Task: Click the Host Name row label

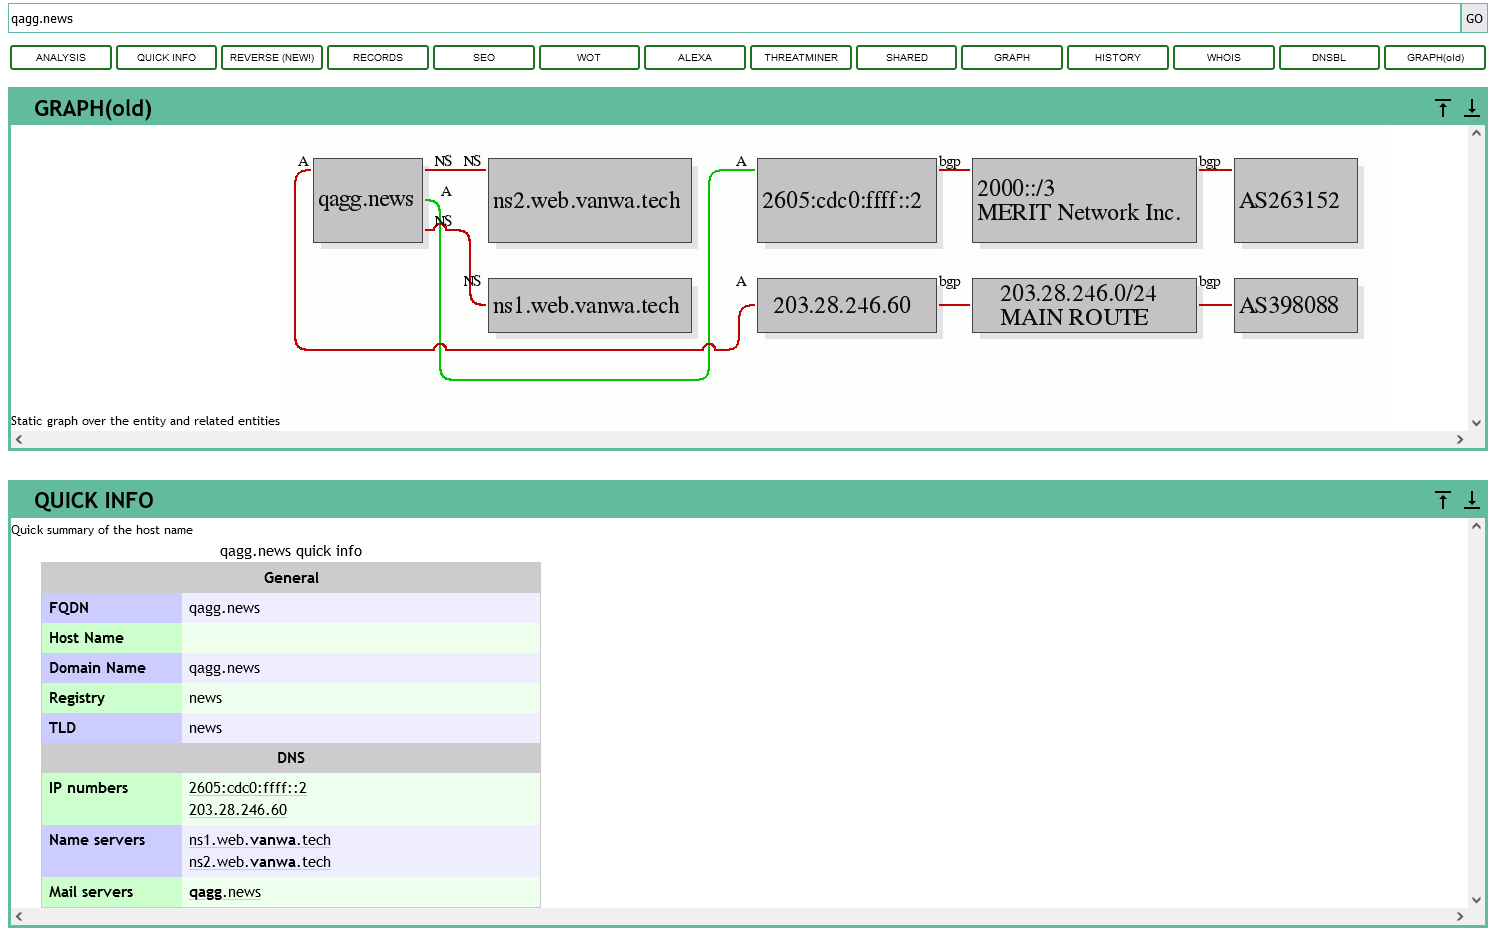Action: point(86,638)
